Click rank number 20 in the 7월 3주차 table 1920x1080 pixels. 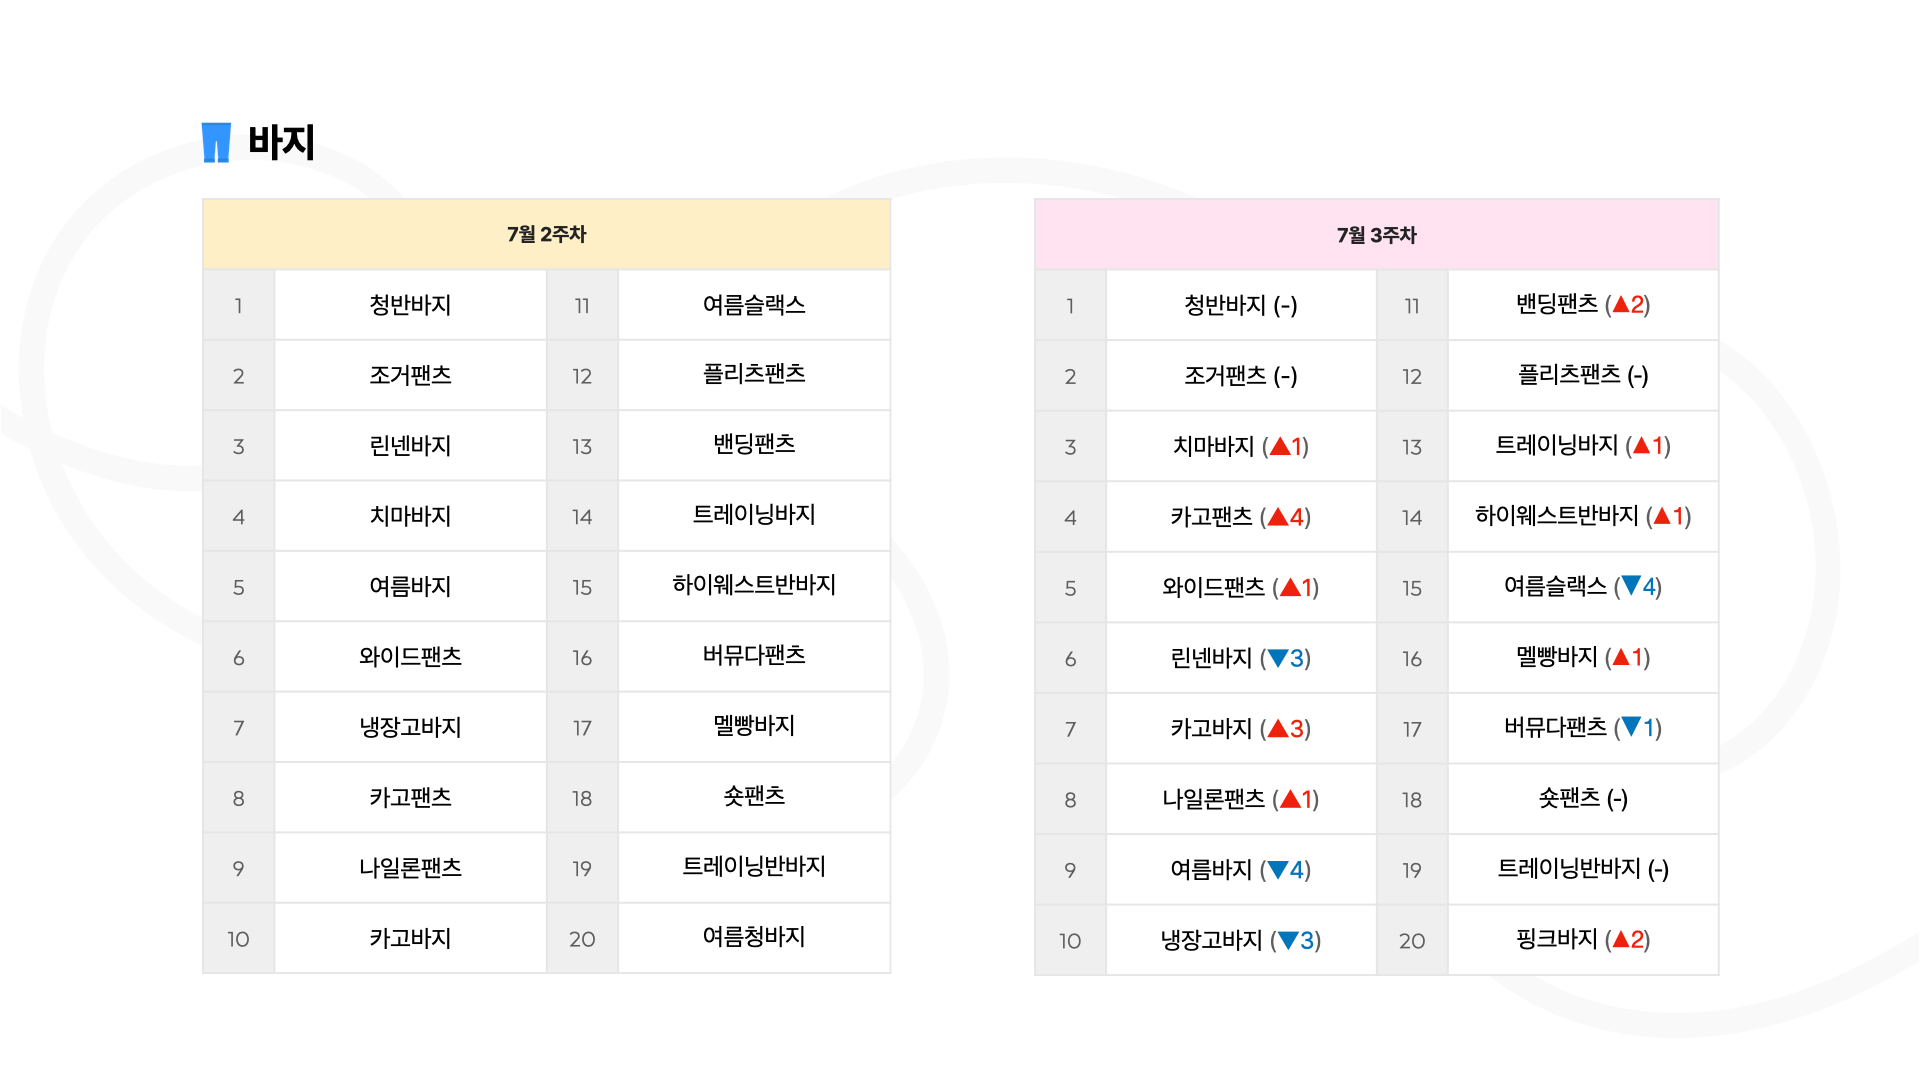(1412, 941)
